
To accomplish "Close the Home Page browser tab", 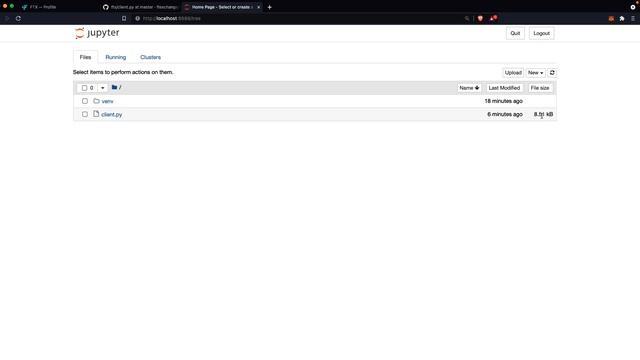I will [x=258, y=7].
